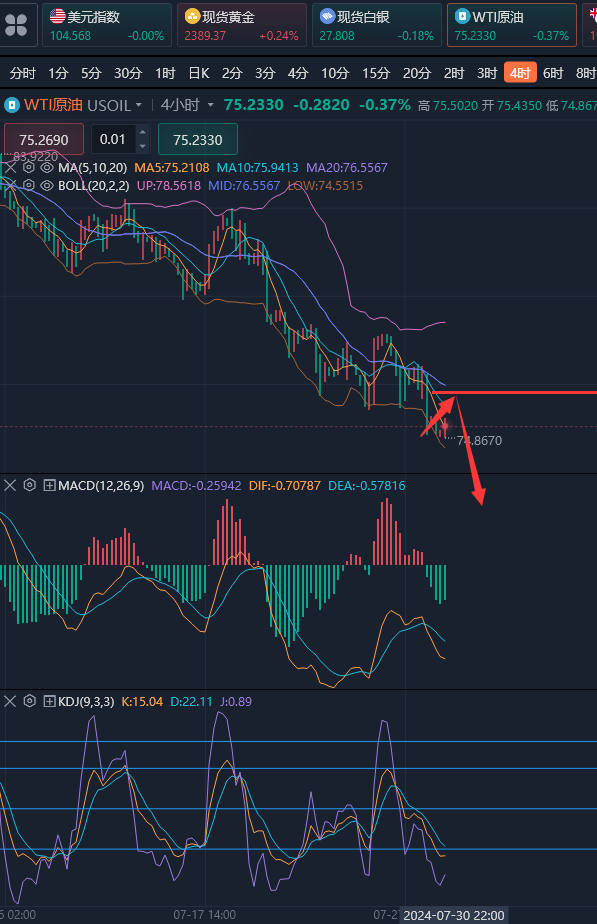Remove the KDJ indicator with X
This screenshot has height=924, width=597.
pyautogui.click(x=10, y=701)
